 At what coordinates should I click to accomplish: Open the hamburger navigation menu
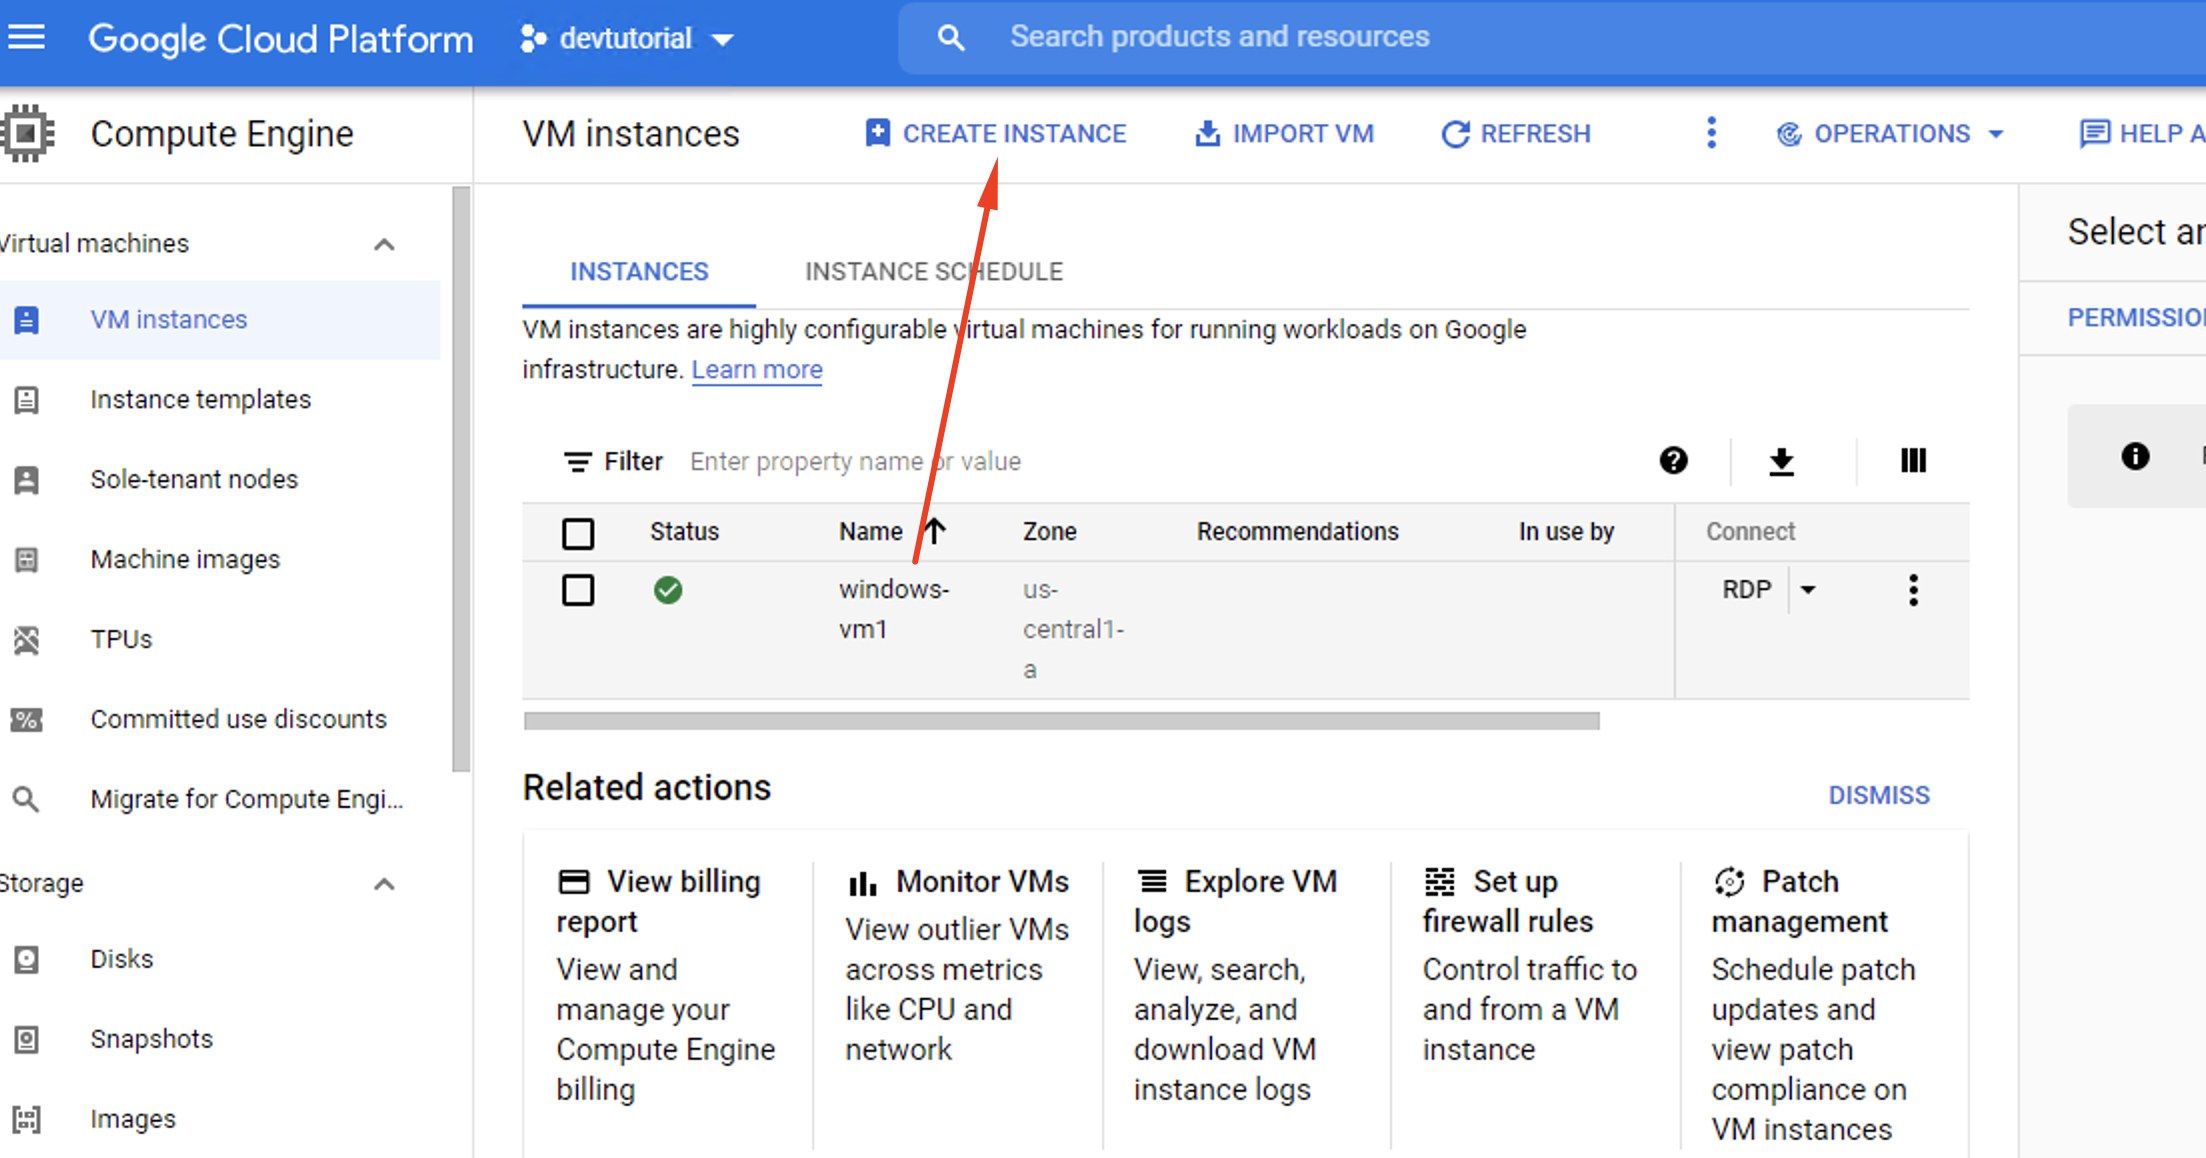(x=27, y=38)
